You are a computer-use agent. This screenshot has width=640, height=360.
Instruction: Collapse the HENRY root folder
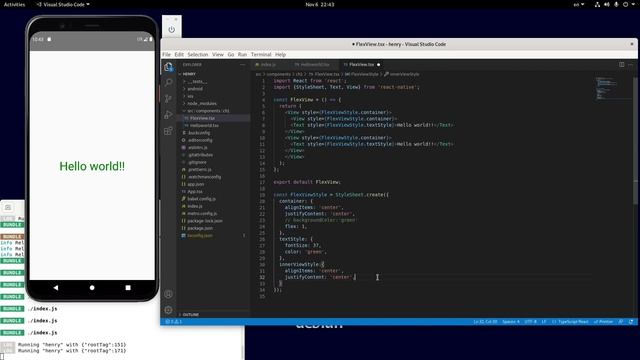click(188, 74)
